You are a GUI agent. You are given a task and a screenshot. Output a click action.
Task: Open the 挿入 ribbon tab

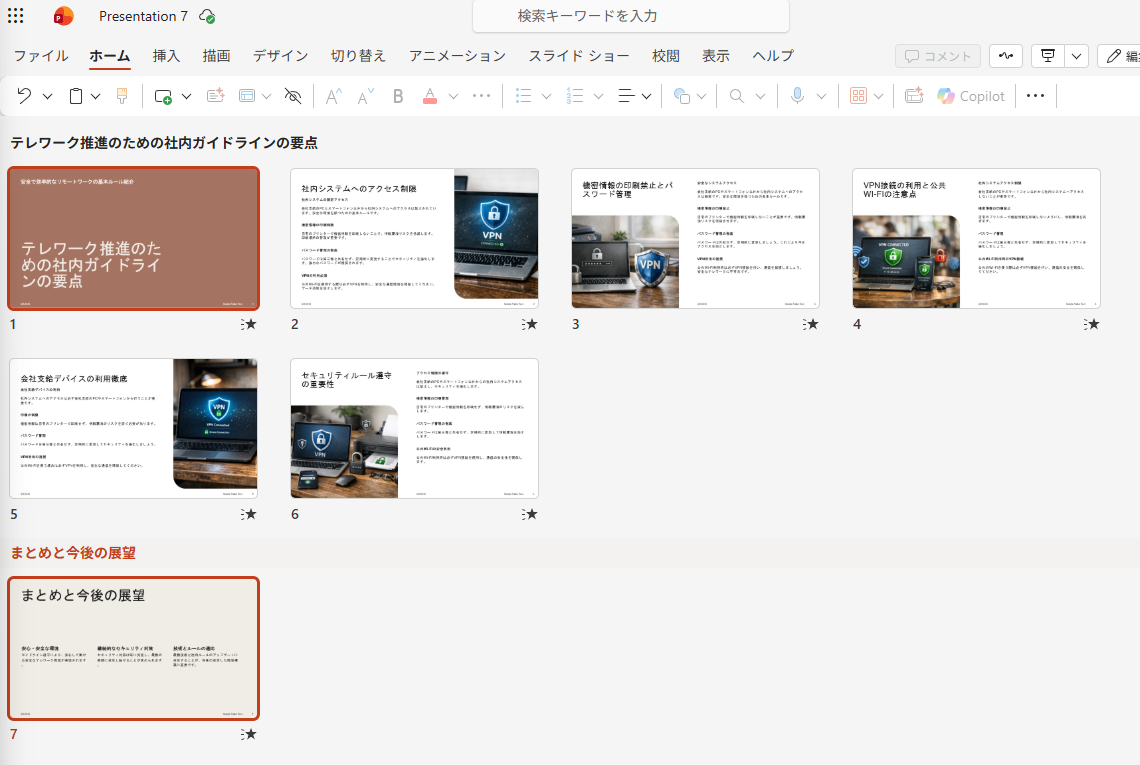coord(166,56)
